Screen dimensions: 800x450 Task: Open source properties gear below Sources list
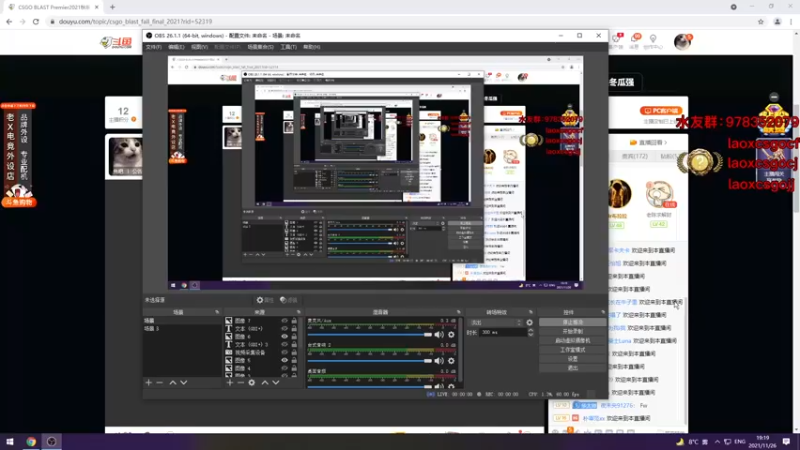coord(252,383)
